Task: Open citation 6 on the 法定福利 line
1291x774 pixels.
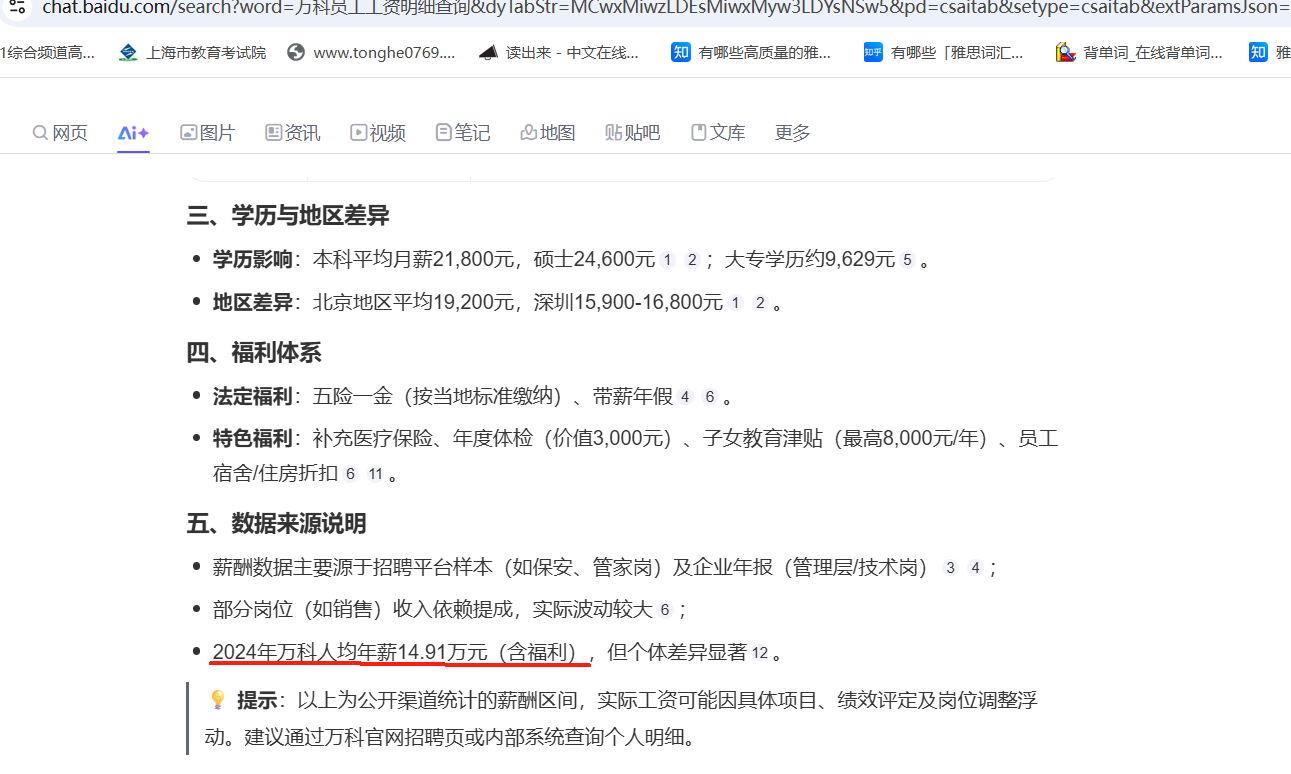Action: click(710, 397)
